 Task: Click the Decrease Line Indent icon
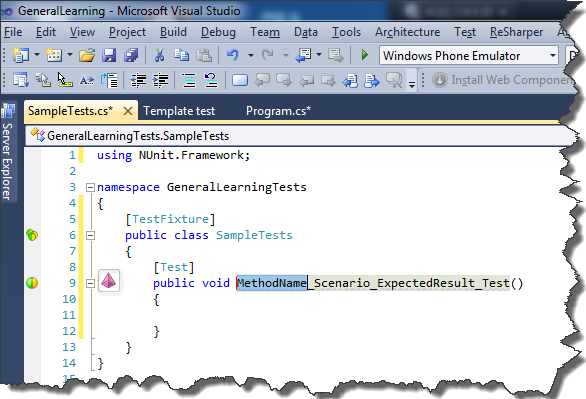click(x=138, y=80)
